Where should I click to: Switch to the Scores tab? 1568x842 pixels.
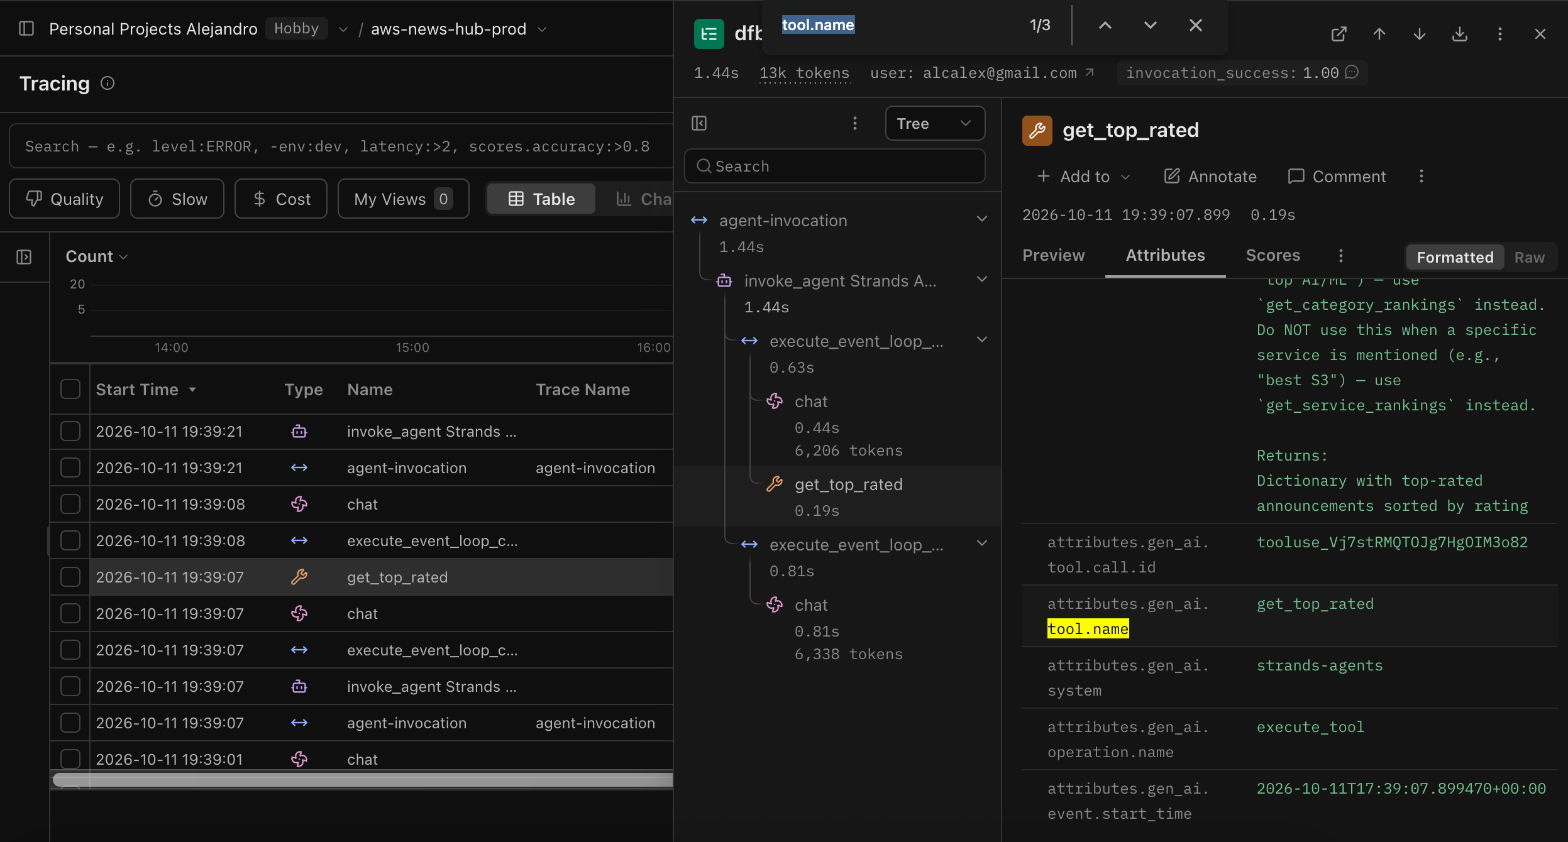[x=1273, y=255]
